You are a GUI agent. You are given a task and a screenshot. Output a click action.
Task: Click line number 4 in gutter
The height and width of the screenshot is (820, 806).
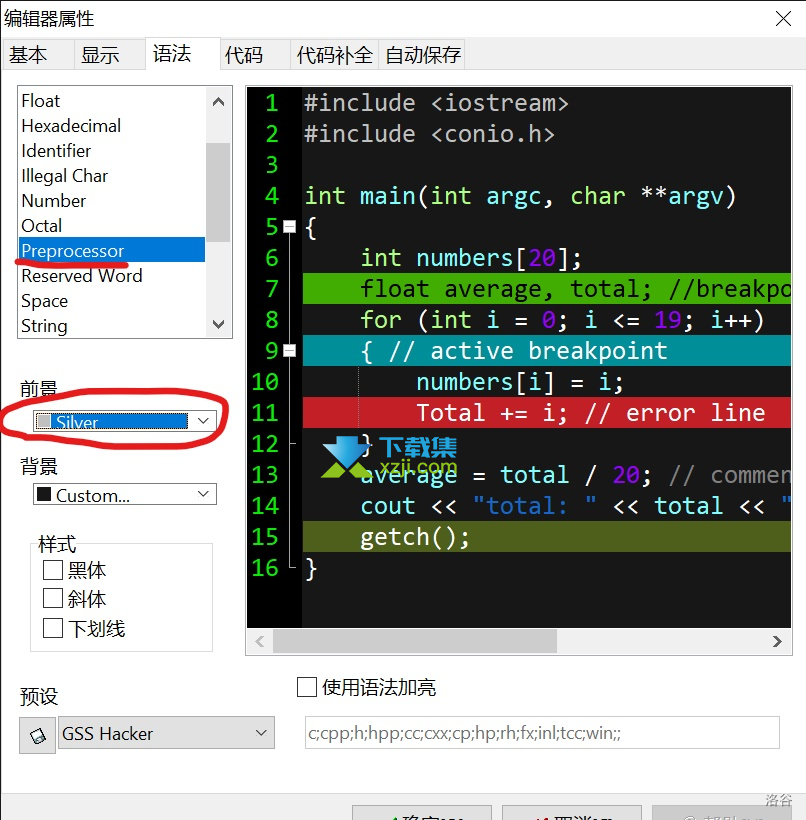click(x=271, y=196)
